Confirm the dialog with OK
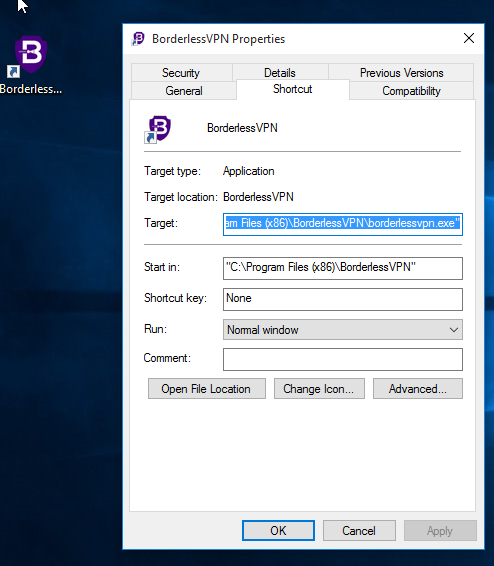The image size is (494, 566). (x=278, y=531)
